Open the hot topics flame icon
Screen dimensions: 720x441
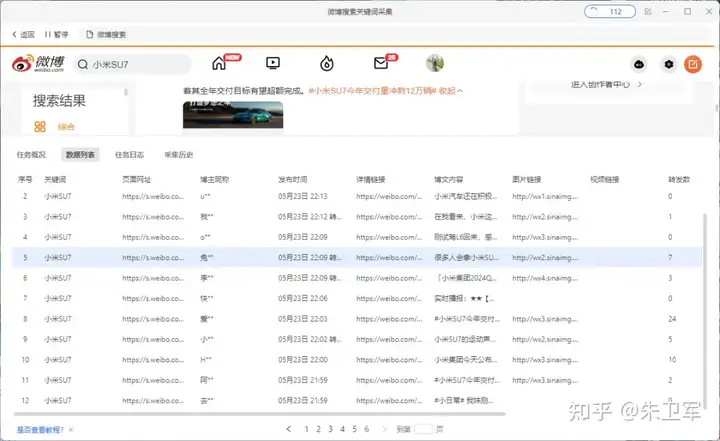click(326, 63)
